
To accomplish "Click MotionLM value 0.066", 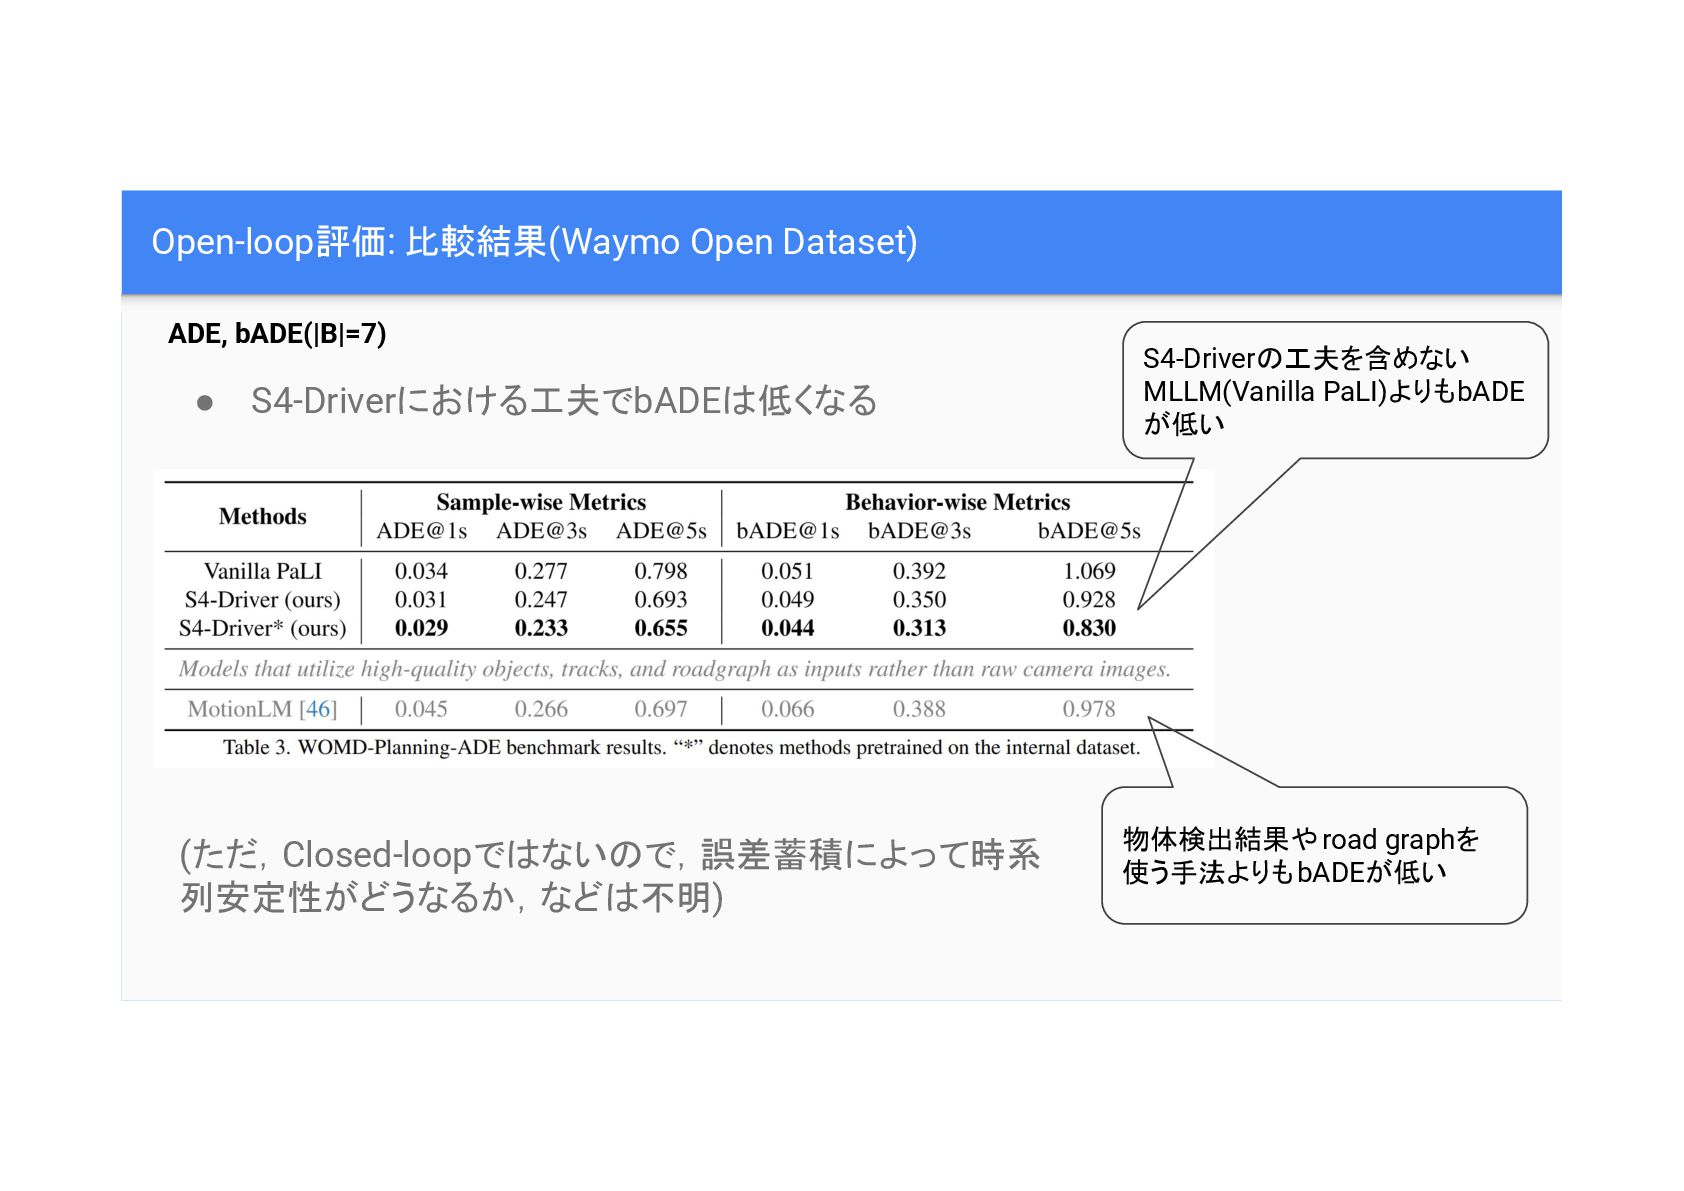I will pyautogui.click(x=788, y=709).
